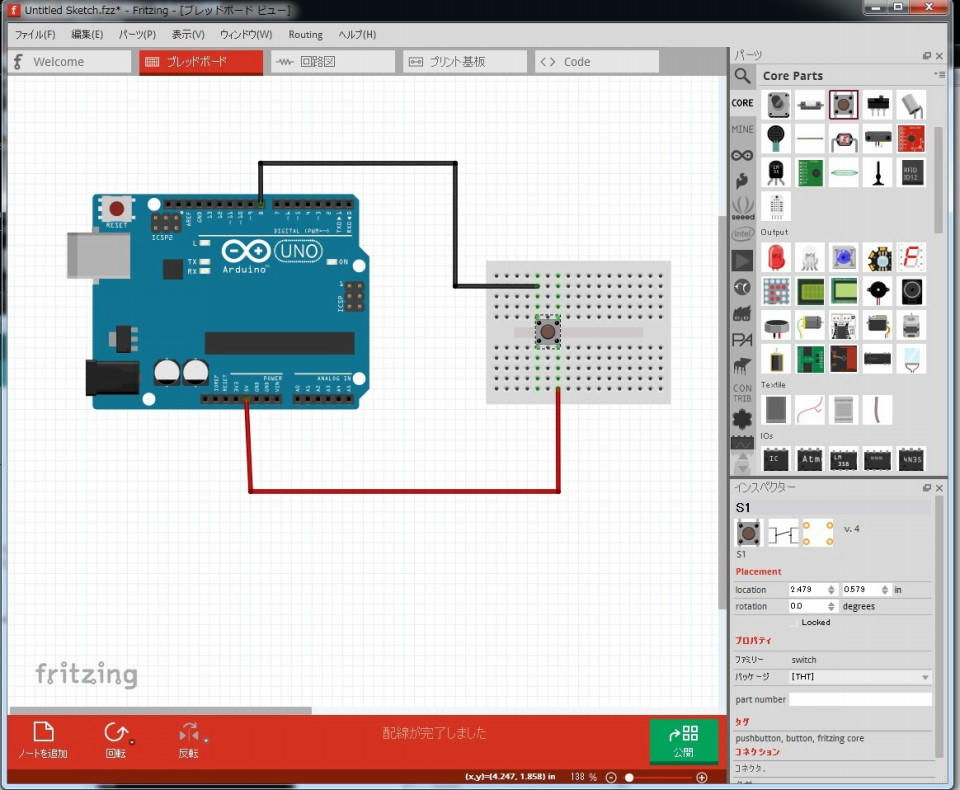Pick the loudspeaker part
Viewport: 960px width, 790px height.
[x=911, y=291]
